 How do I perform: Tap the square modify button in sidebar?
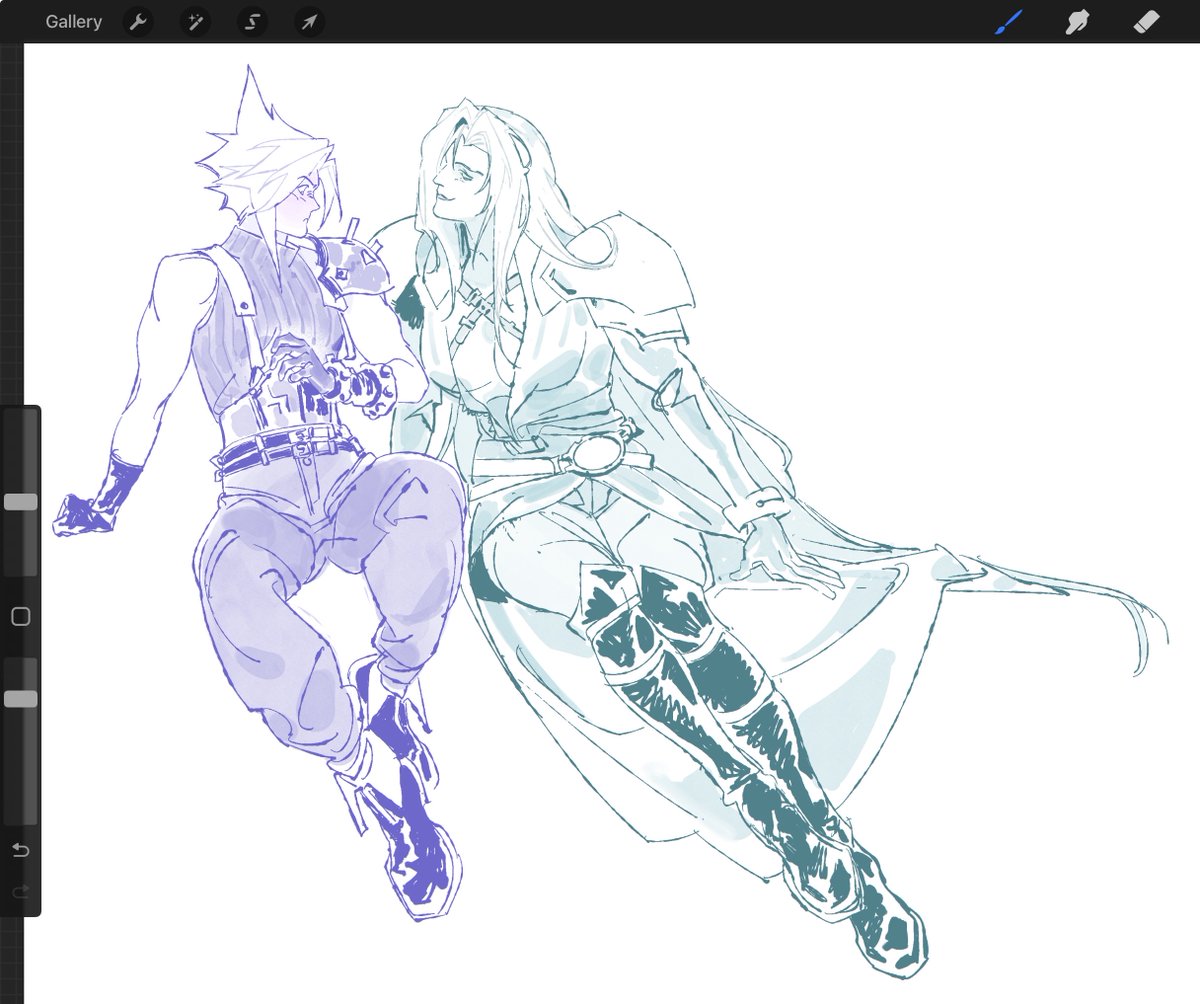pyautogui.click(x=20, y=617)
